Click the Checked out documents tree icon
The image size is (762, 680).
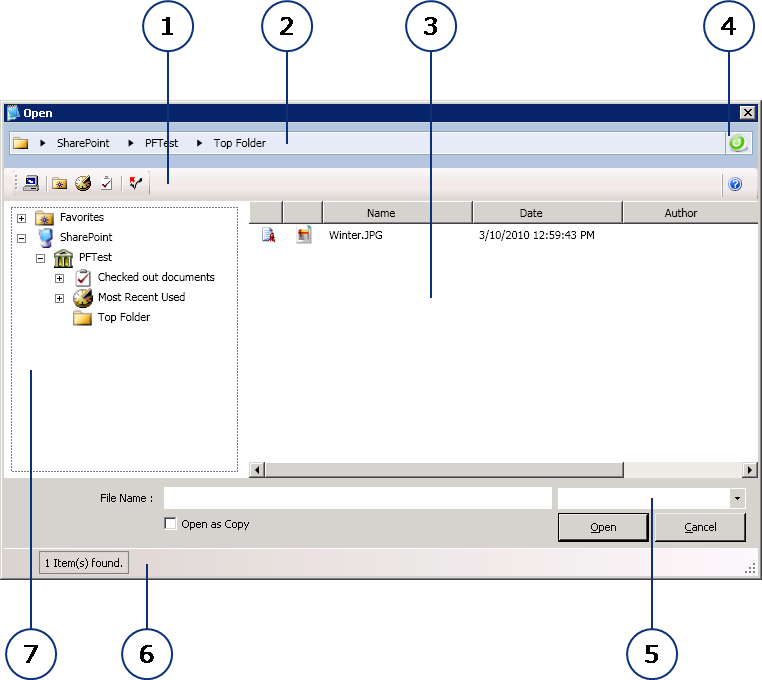[83, 278]
